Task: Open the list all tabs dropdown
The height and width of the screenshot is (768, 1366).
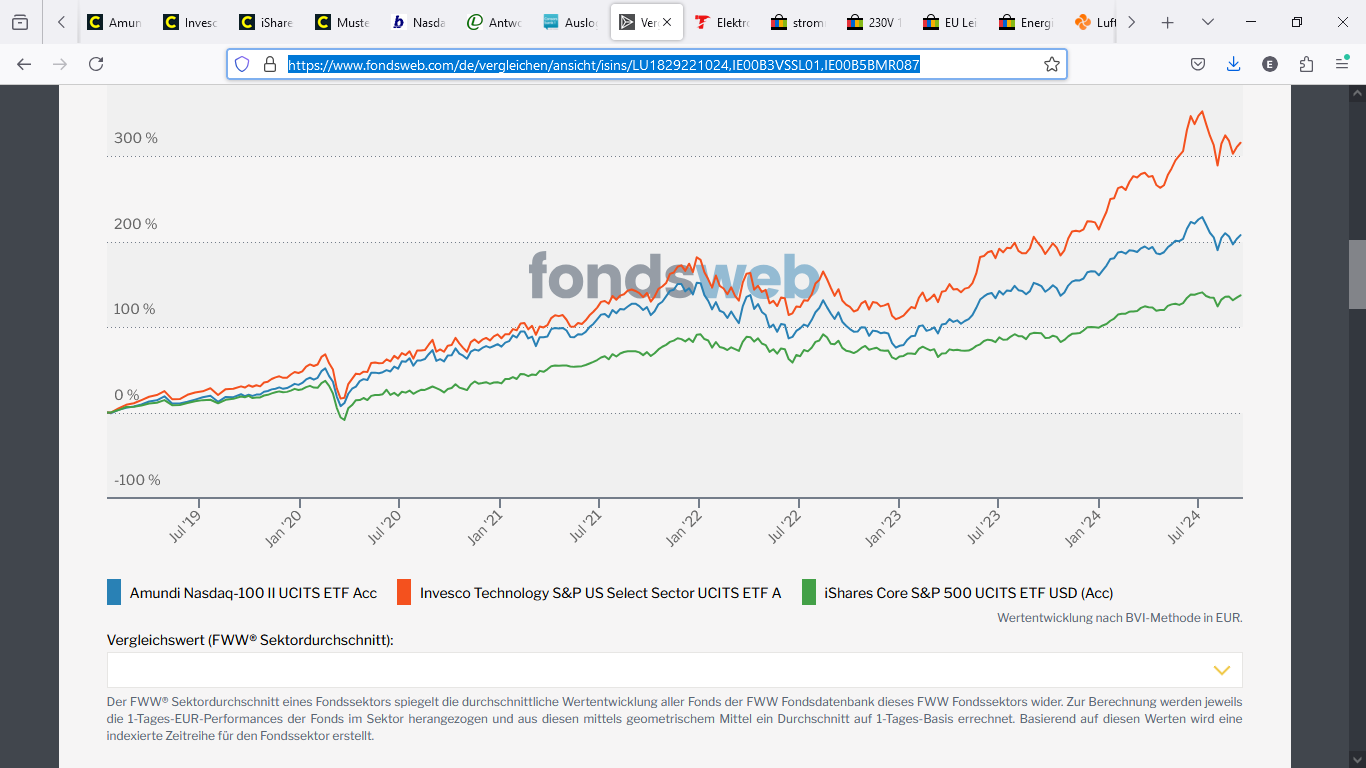Action: (1208, 22)
